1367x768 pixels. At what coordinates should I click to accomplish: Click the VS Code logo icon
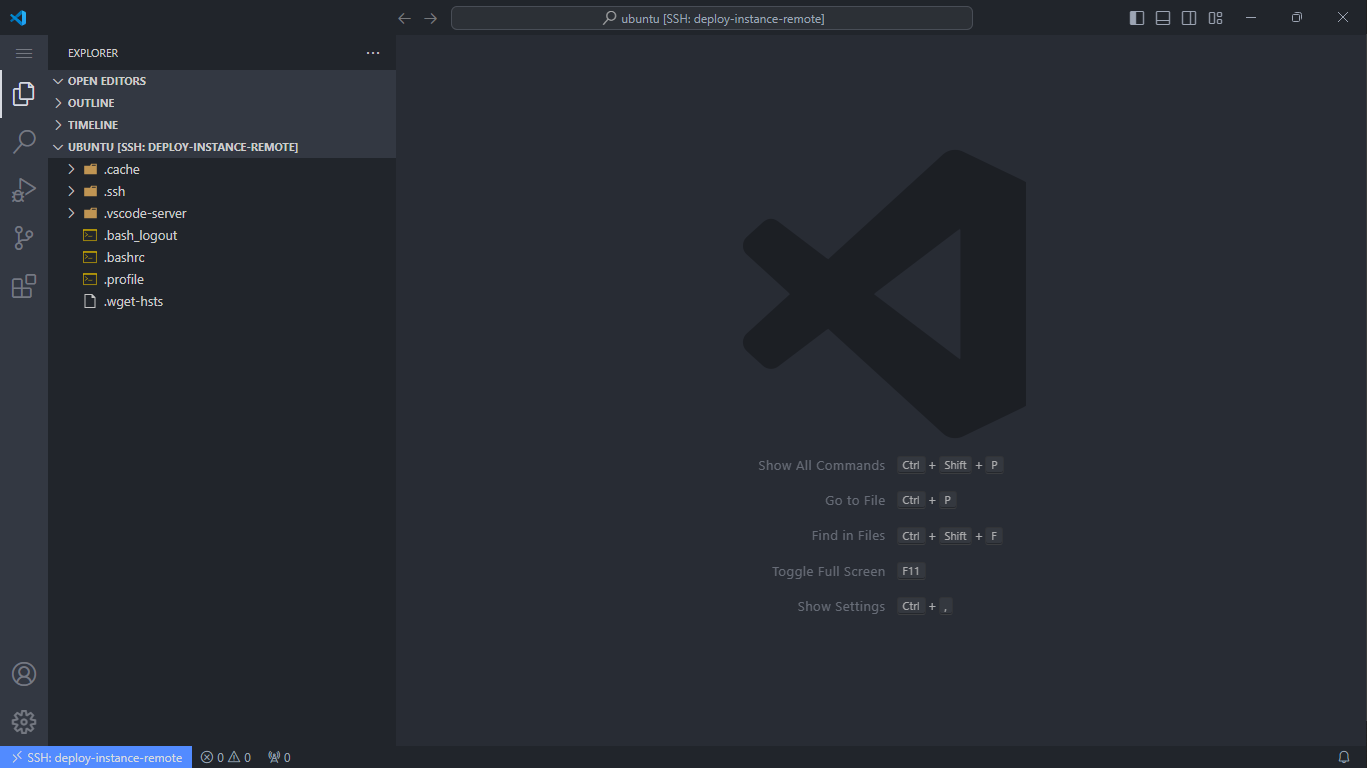pos(18,18)
